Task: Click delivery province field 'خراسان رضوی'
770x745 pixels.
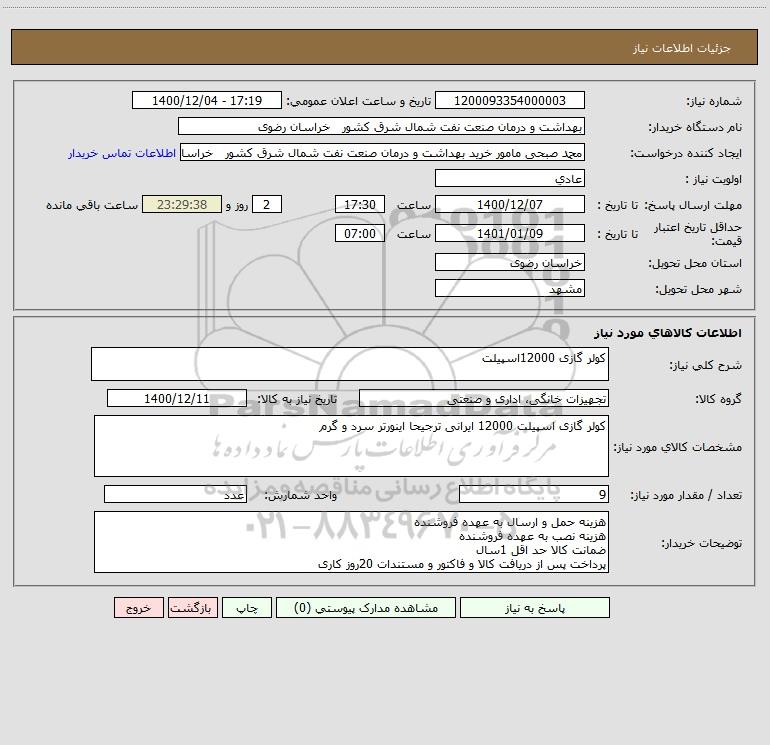Action: [510, 262]
